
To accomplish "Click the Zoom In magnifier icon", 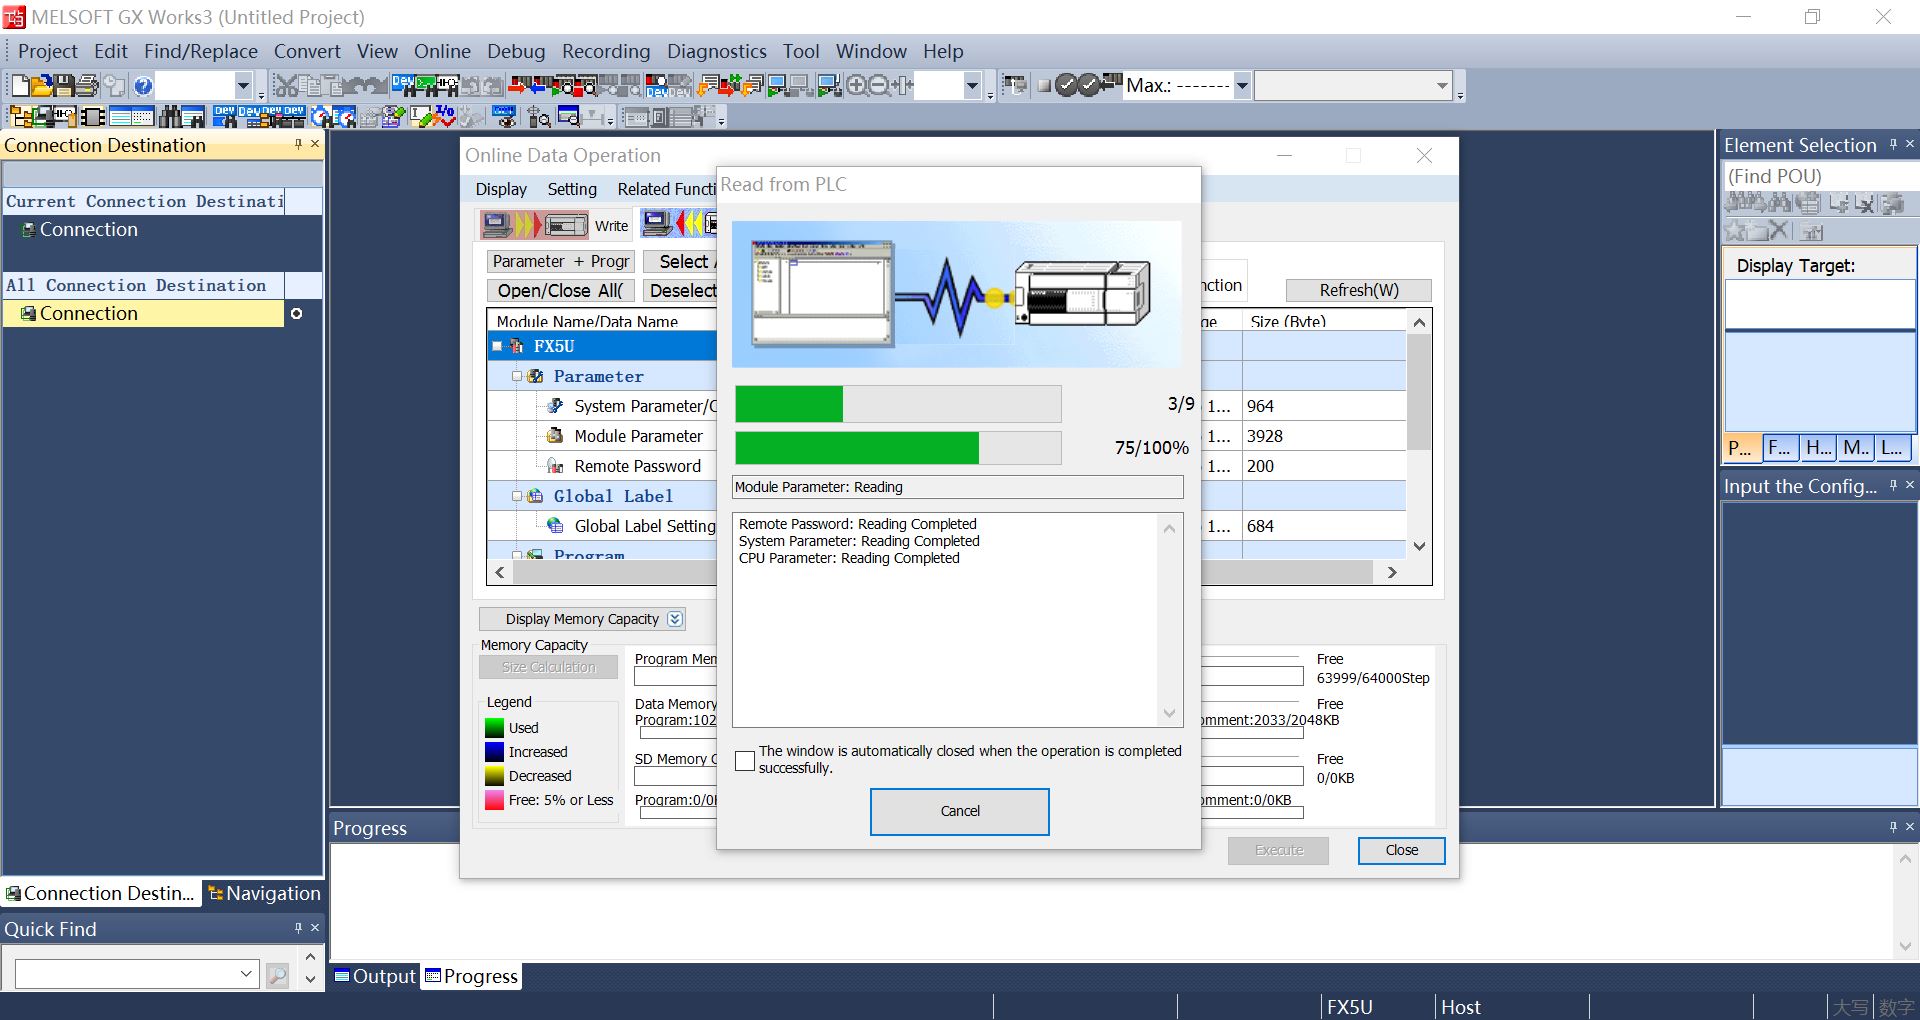I will click(856, 86).
